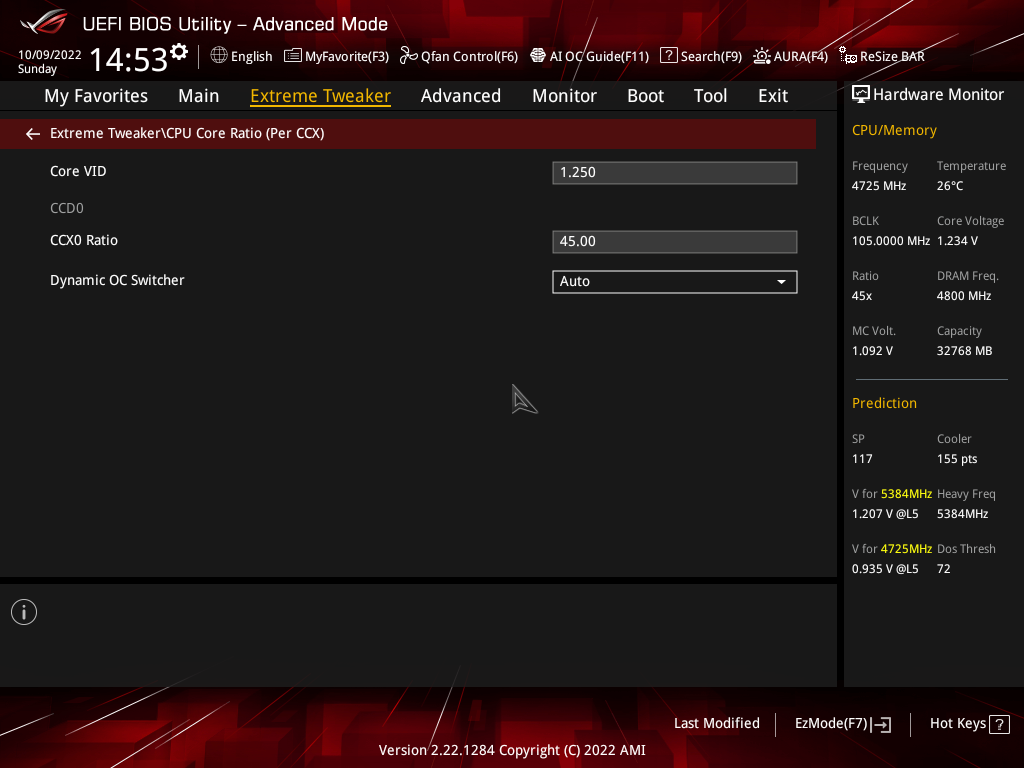
Task: Click the 14:53 clock display
Action: (x=128, y=59)
